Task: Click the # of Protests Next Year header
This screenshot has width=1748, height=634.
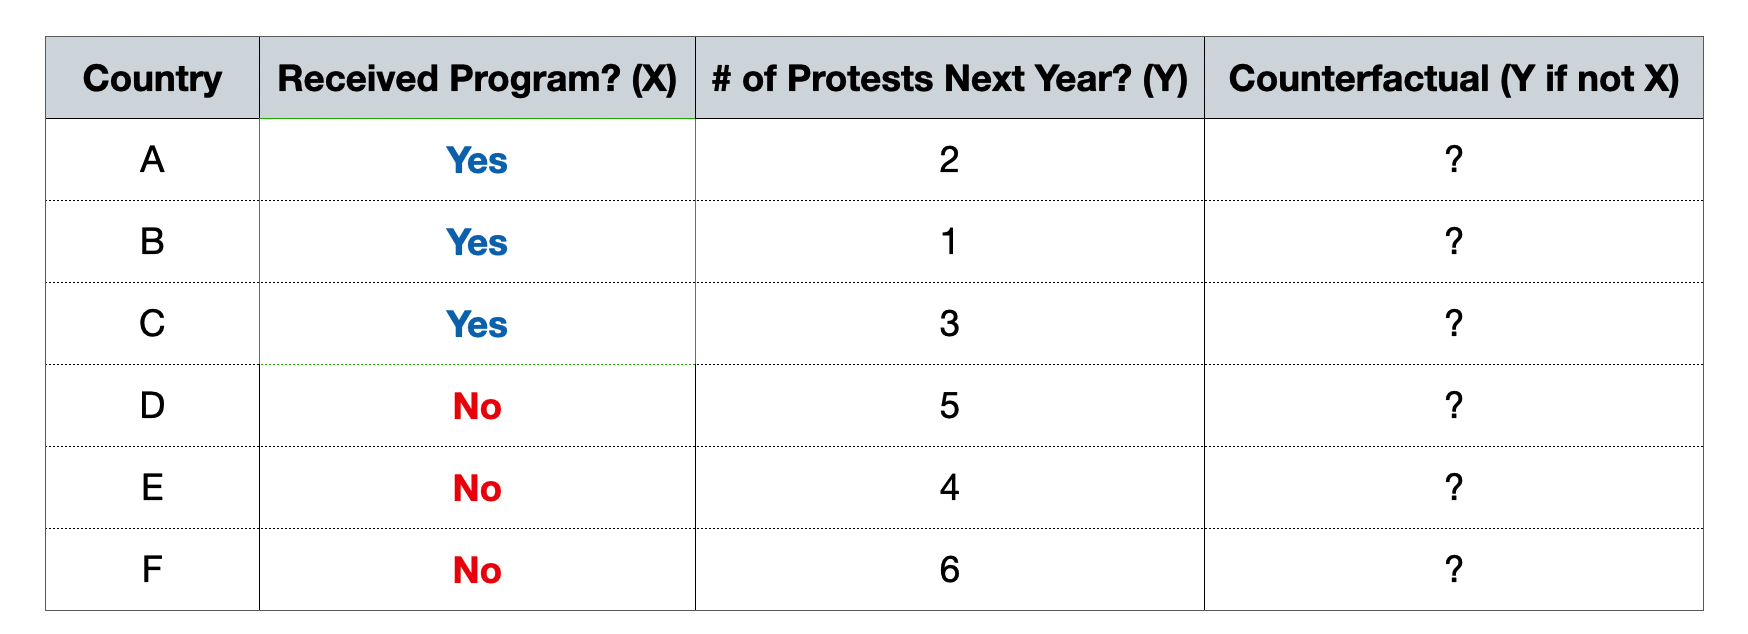Action: point(949,78)
